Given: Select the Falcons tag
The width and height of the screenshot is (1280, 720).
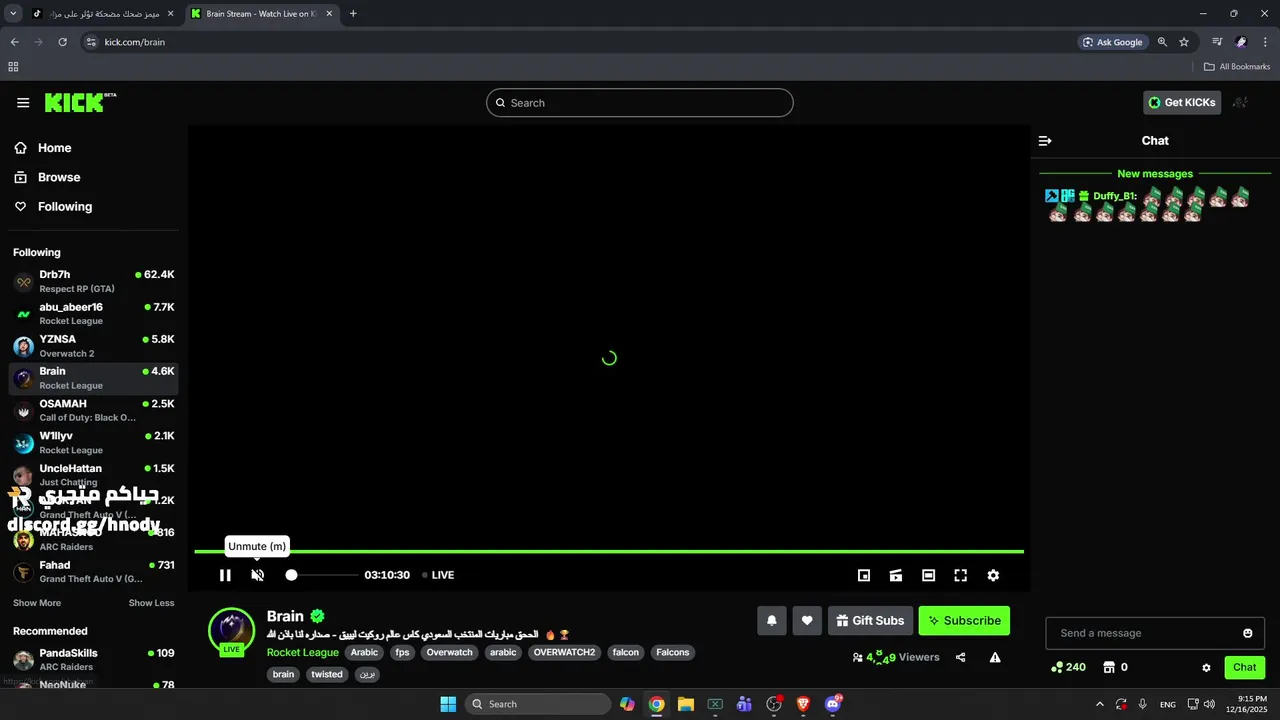Looking at the screenshot, I should pos(673,652).
